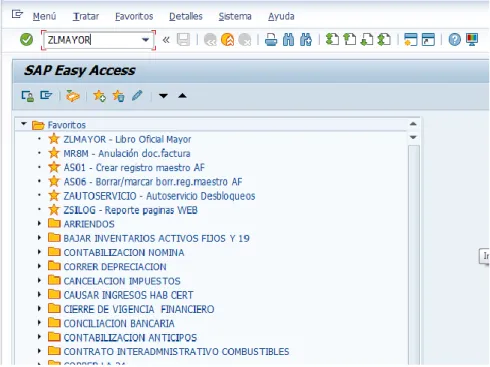Click the star icon beside MR8M
Screen dimensions: 490x367
(54, 153)
